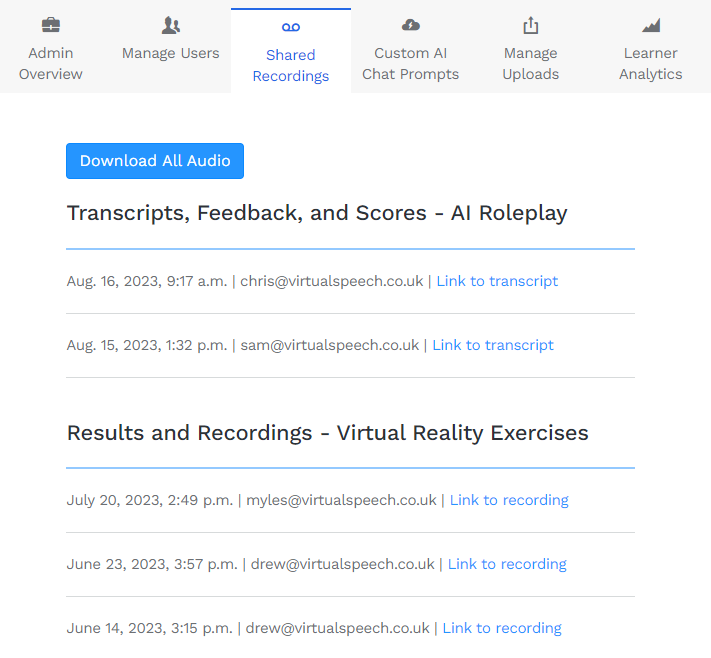Click the Download All Audio button

[155, 161]
